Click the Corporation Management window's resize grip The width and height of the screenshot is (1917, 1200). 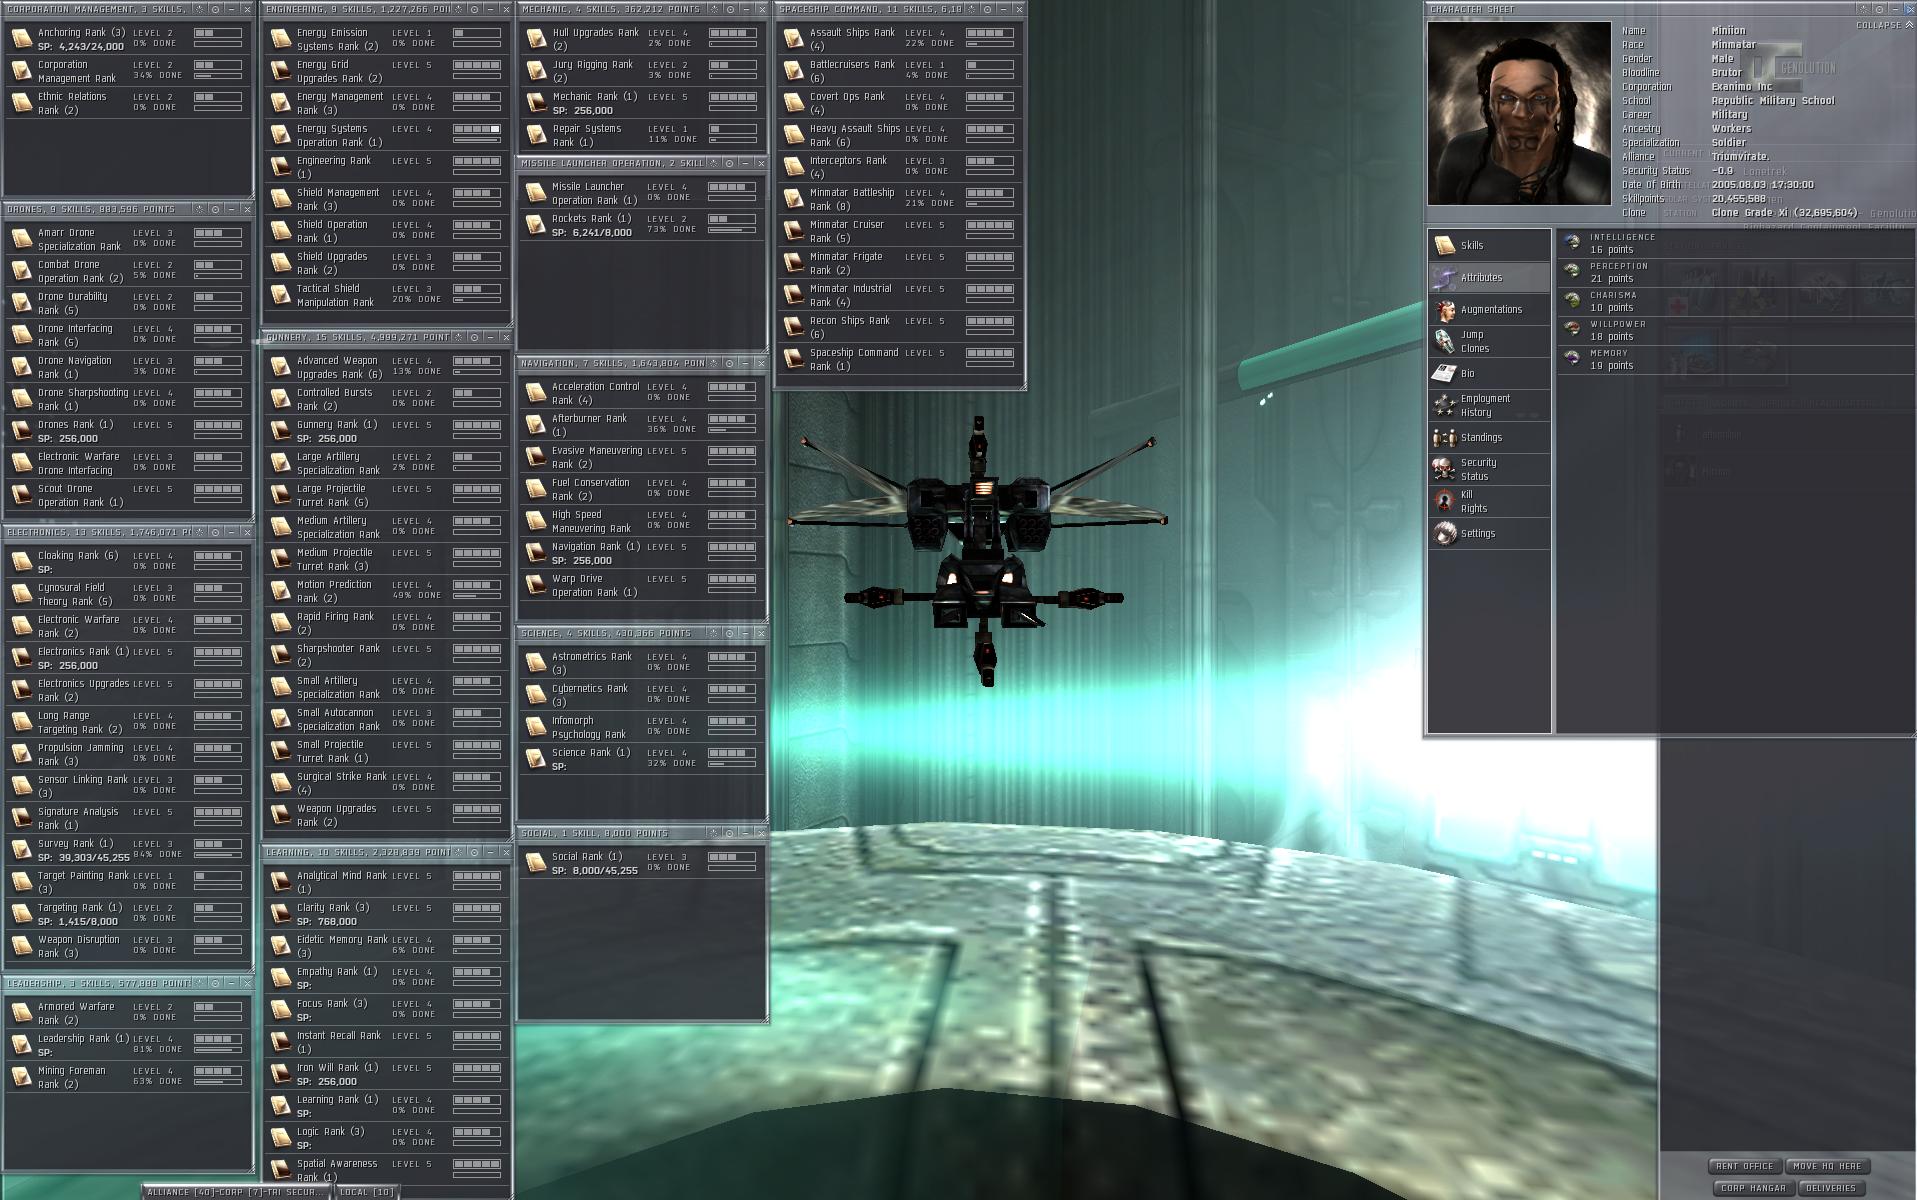pyautogui.click(x=250, y=193)
